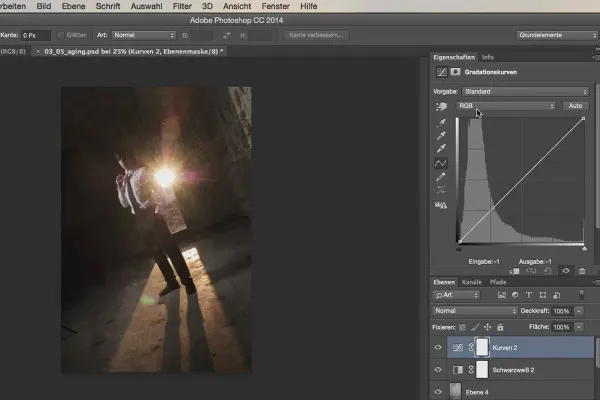This screenshot has width=600, height=400.
Task: Close the 03_05_aging.psd document tab
Action: (x=38, y=51)
